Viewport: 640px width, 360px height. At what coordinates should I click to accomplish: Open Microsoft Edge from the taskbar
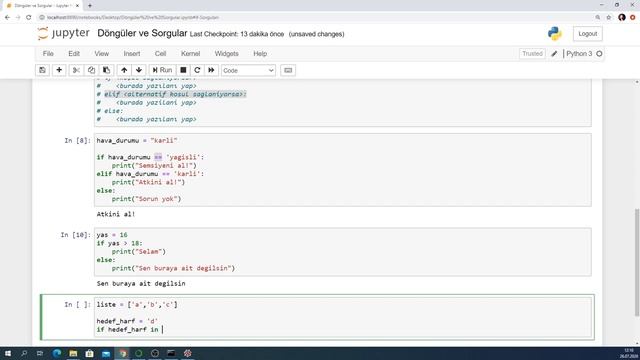click(57, 353)
